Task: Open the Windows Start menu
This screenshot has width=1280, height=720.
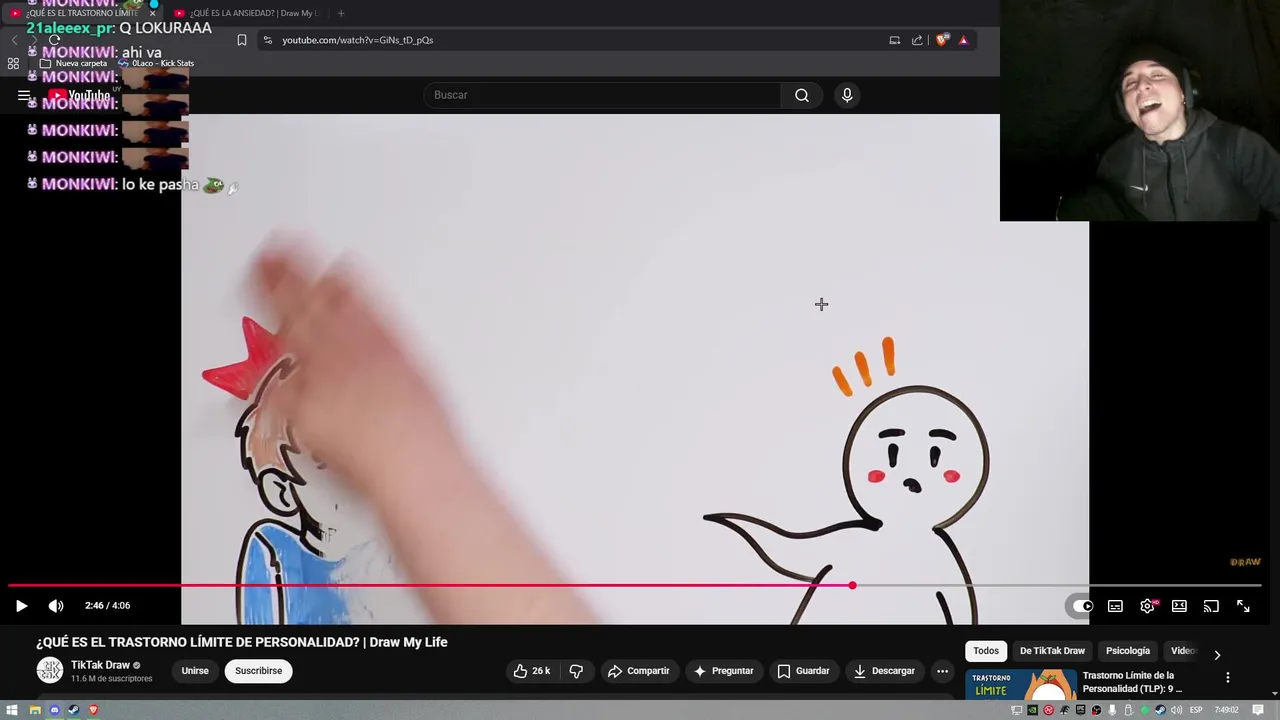Action: (x=12, y=710)
